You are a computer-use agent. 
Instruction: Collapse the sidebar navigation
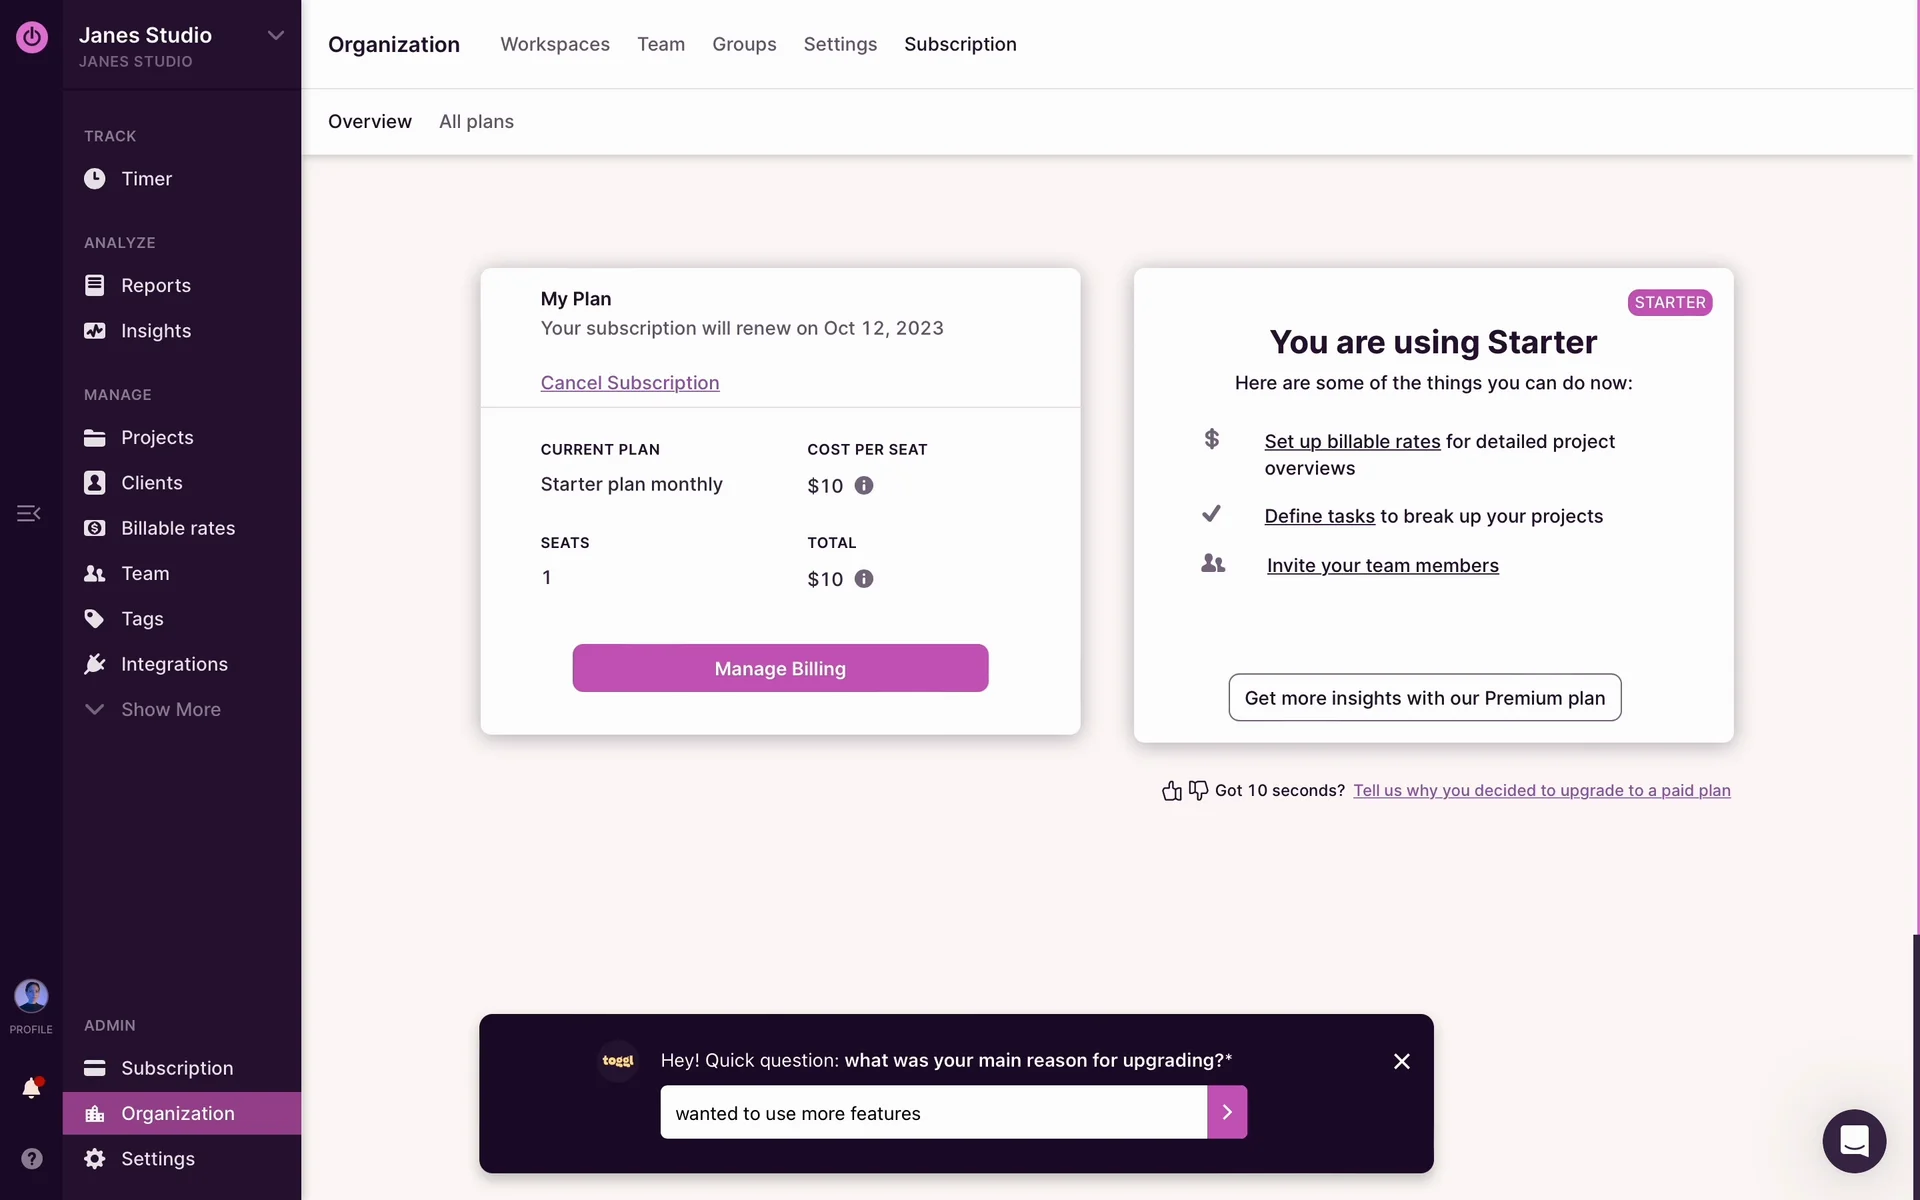(x=28, y=513)
